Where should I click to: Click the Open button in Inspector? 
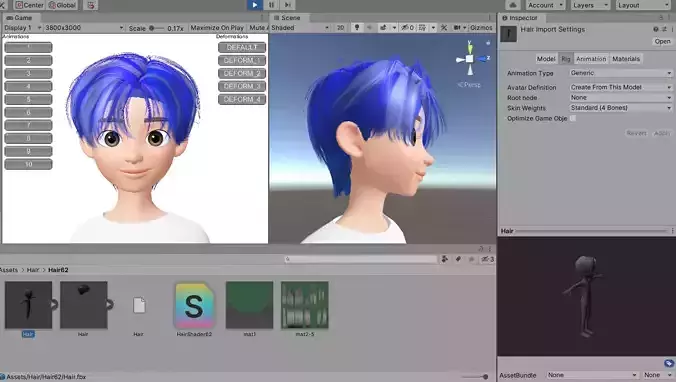point(662,41)
